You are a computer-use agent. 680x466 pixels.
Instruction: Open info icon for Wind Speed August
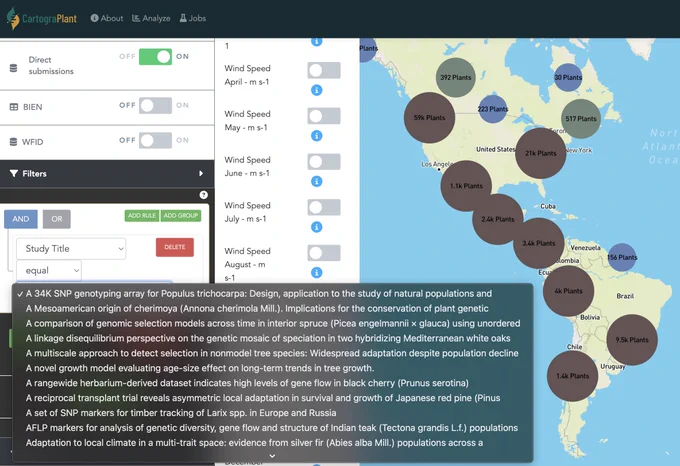[x=317, y=272]
